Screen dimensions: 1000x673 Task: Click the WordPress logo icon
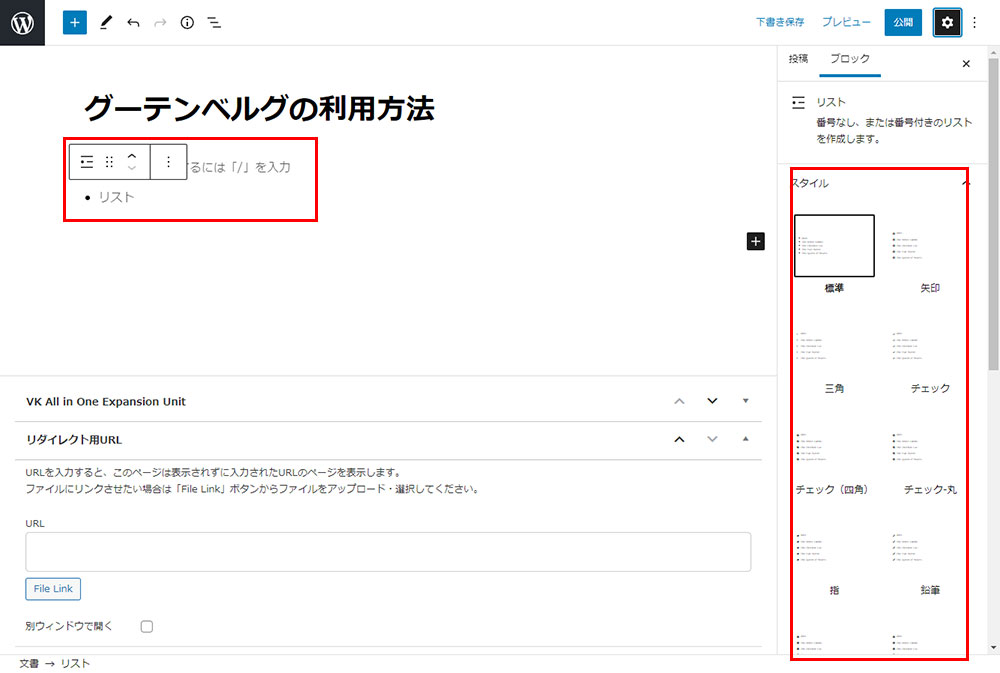tap(22, 22)
